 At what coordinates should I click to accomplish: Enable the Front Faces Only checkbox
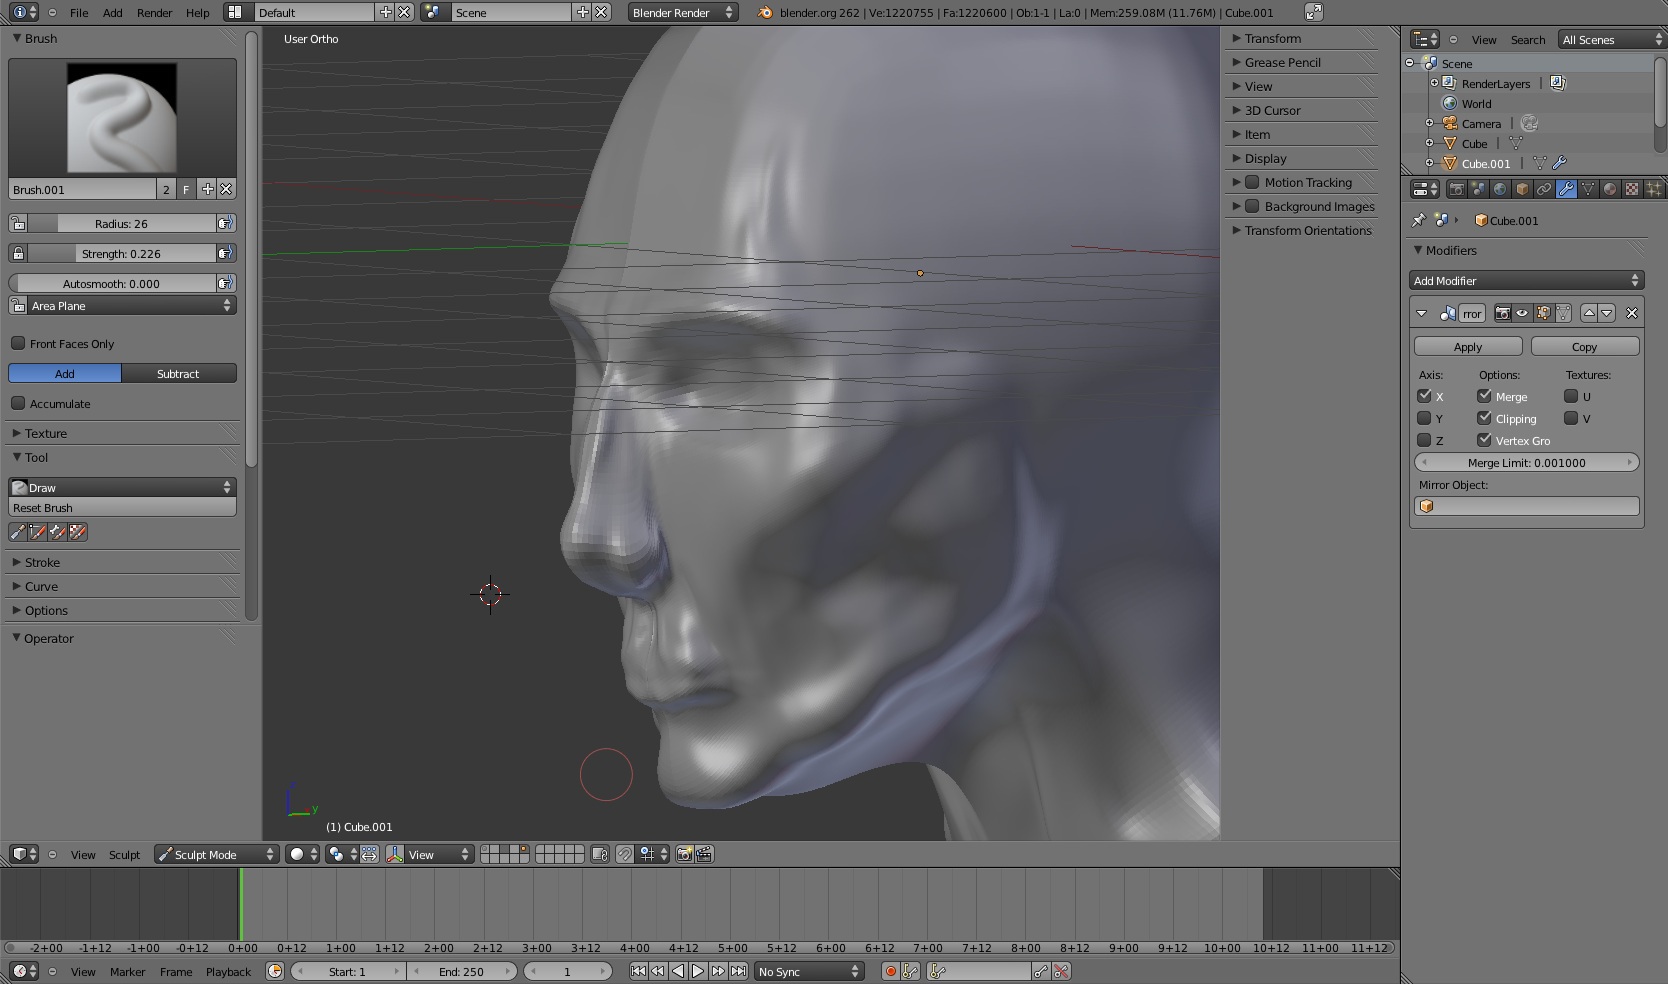click(18, 343)
